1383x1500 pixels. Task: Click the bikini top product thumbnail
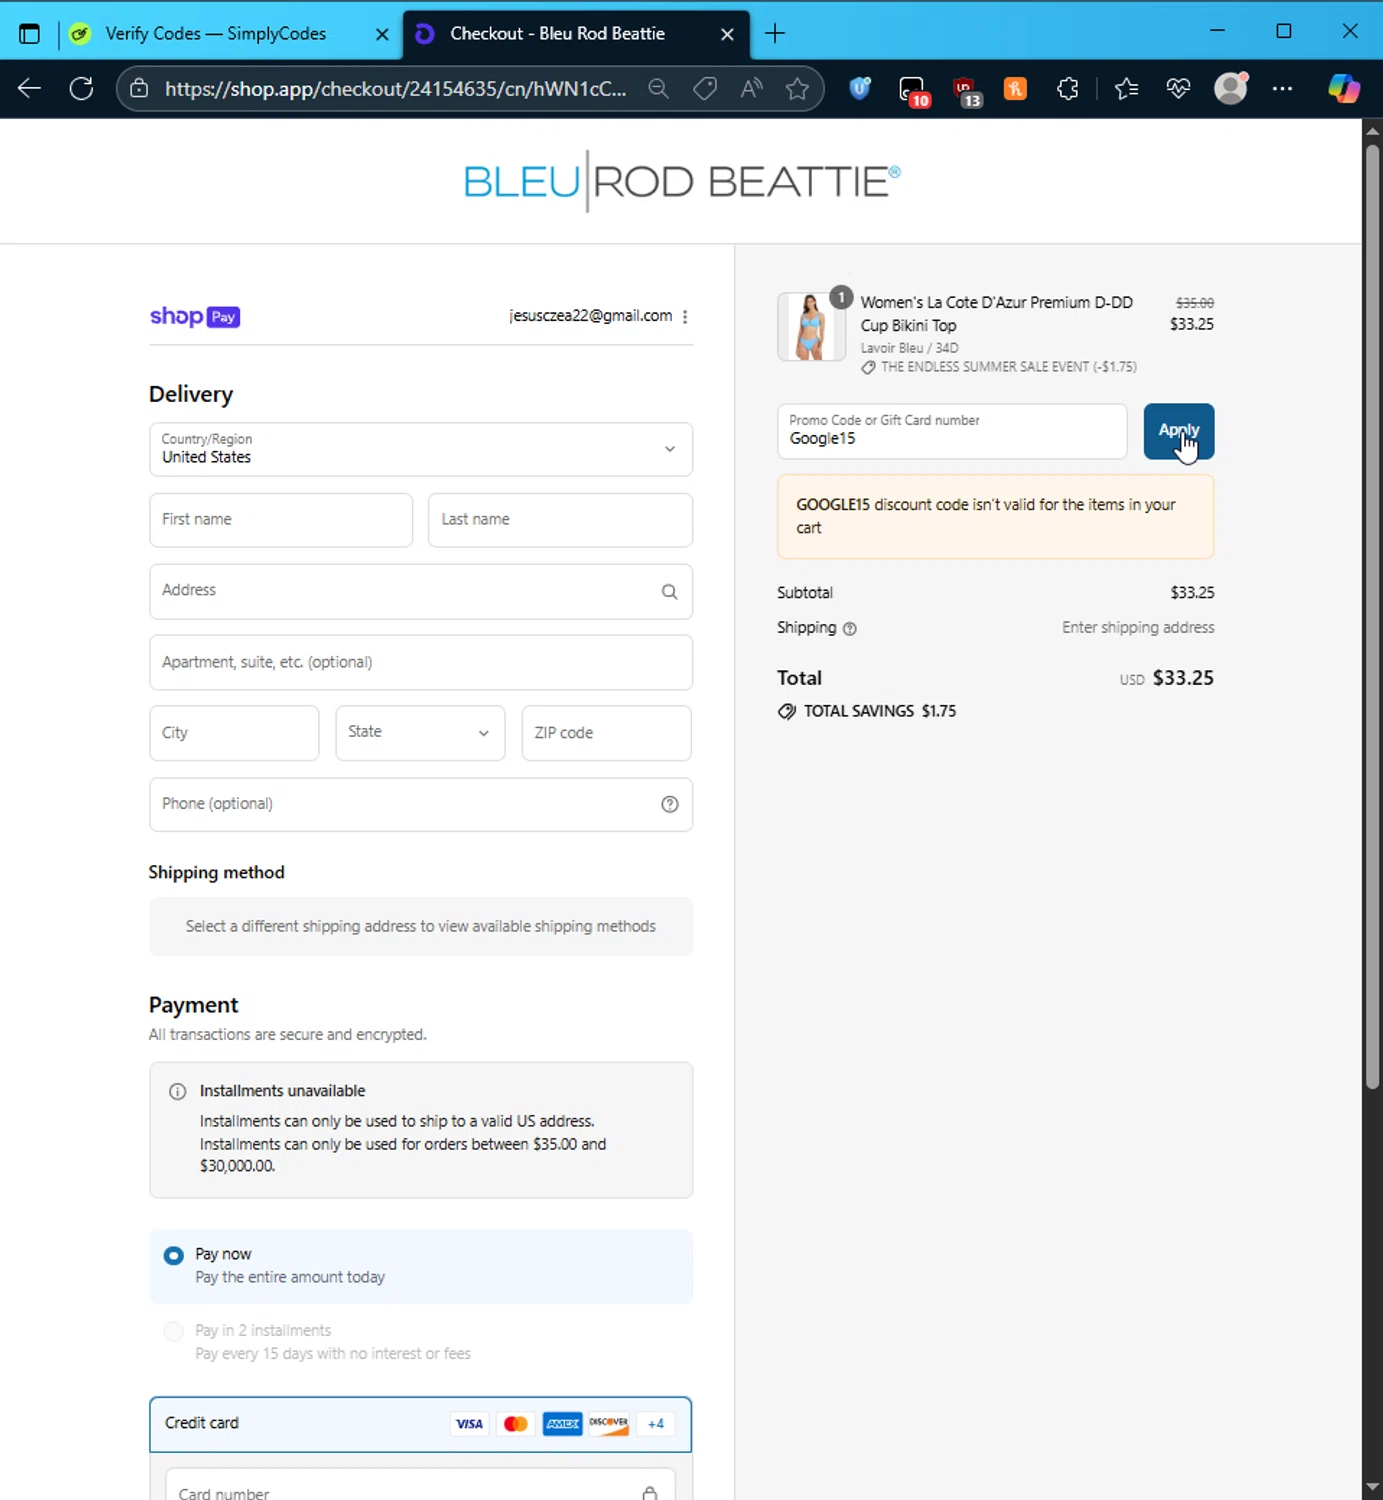click(811, 326)
